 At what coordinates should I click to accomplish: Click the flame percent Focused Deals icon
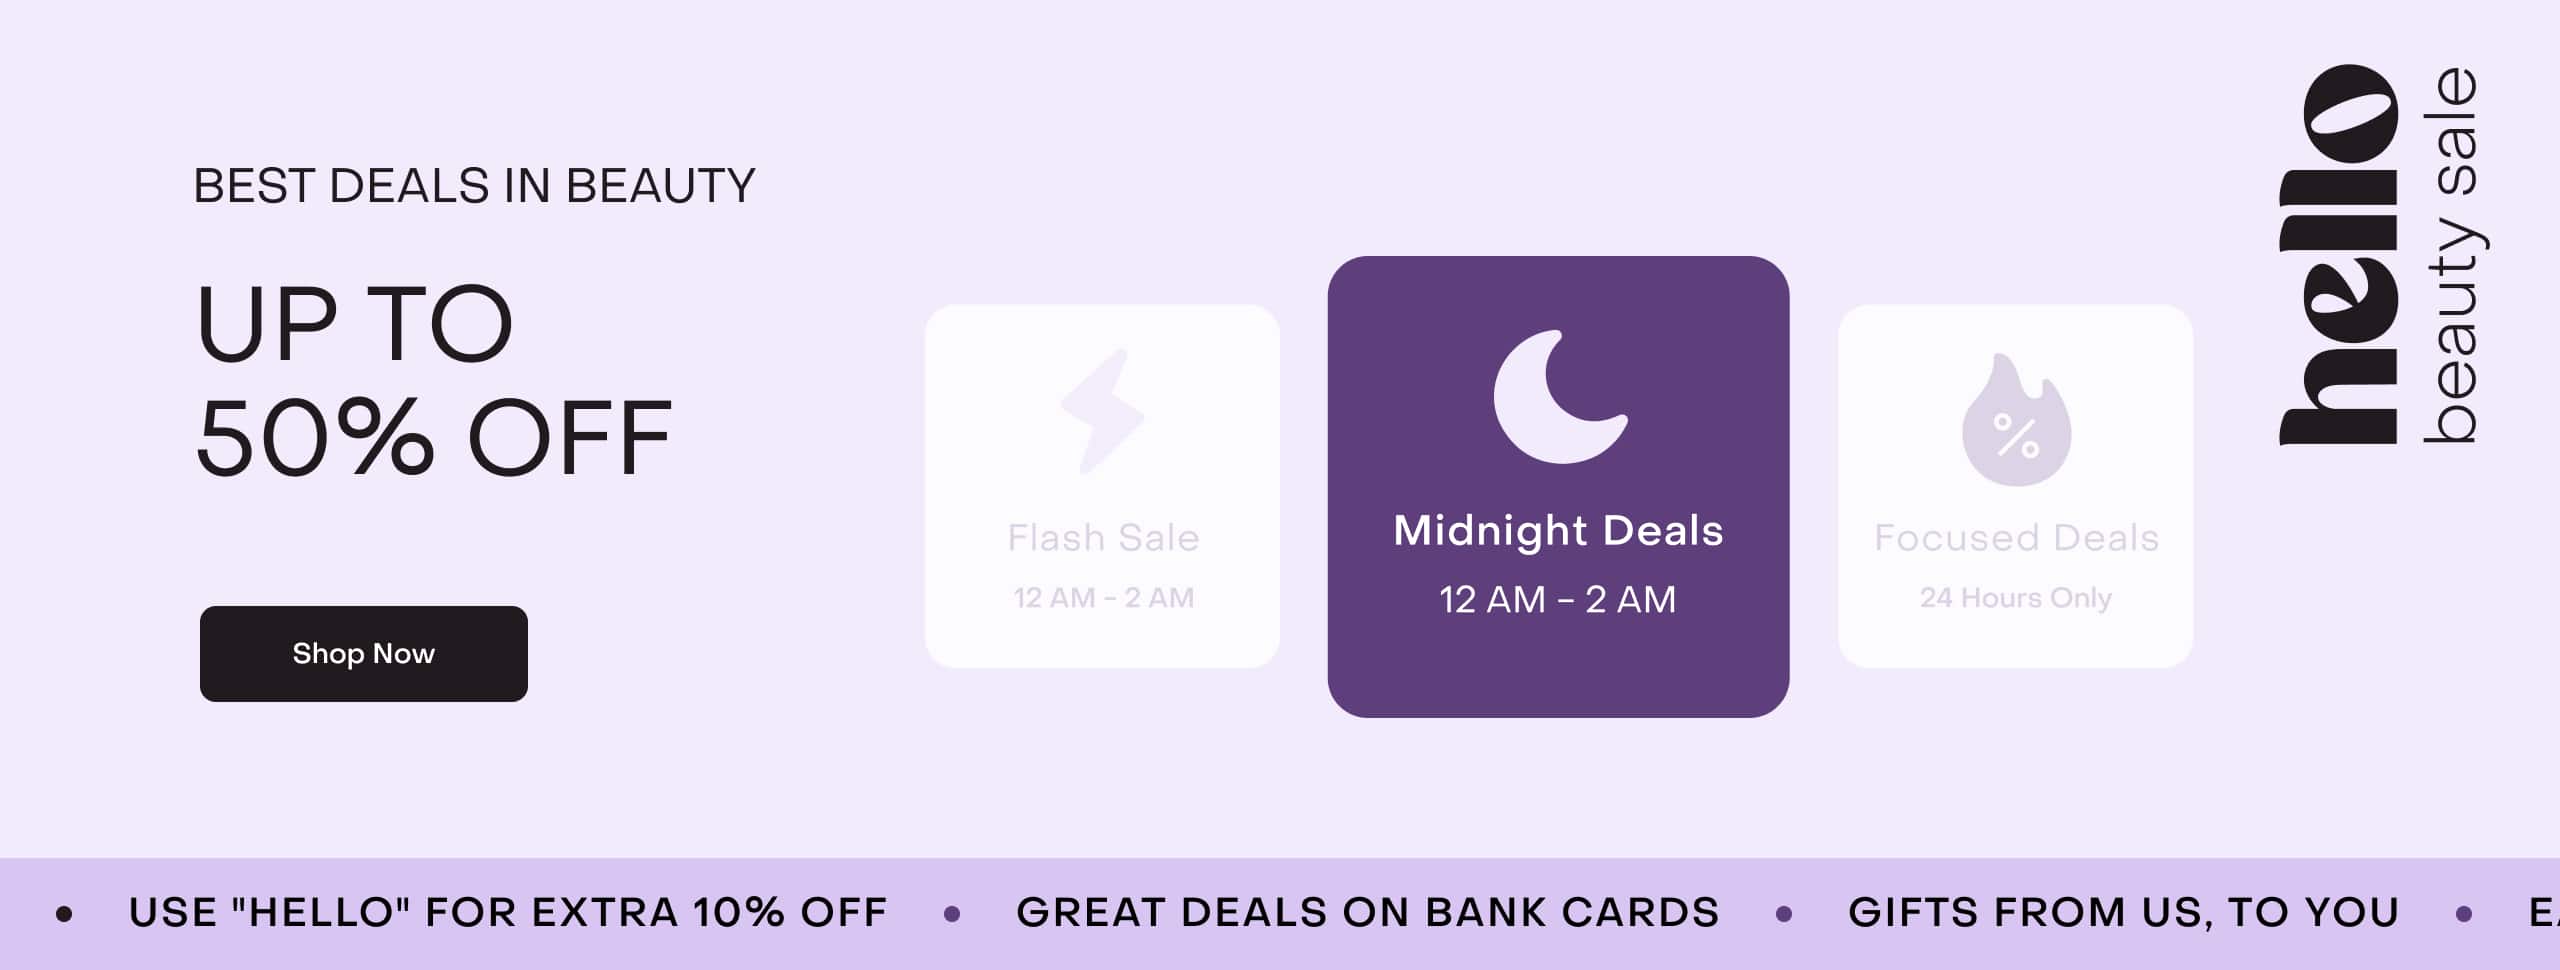point(2016,420)
